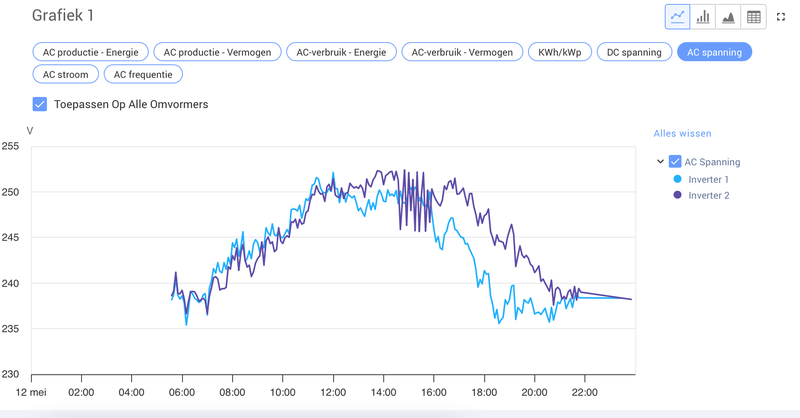The height and width of the screenshot is (418, 800).
Task: Click the 'Alles wissen' link
Action: coord(682,132)
